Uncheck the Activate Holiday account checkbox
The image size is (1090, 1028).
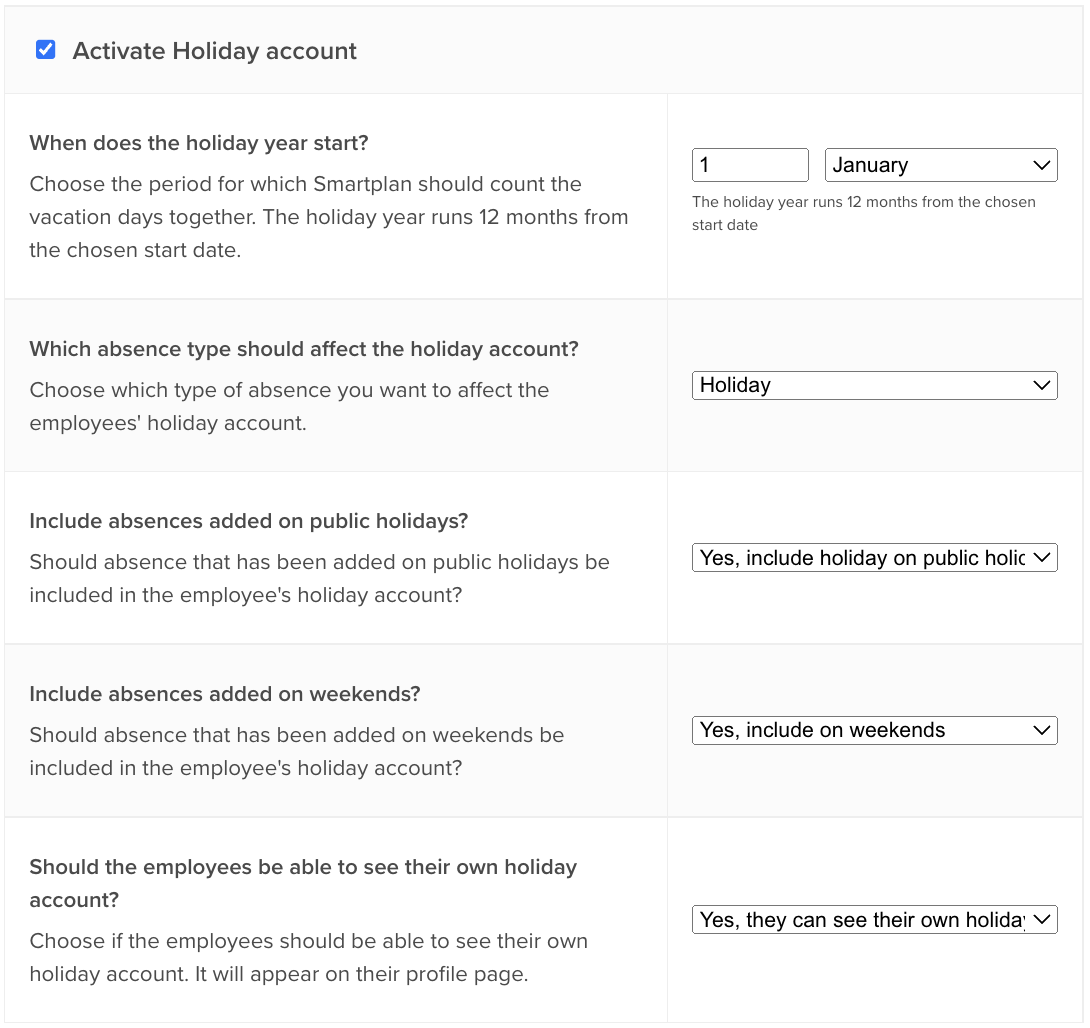tap(45, 50)
